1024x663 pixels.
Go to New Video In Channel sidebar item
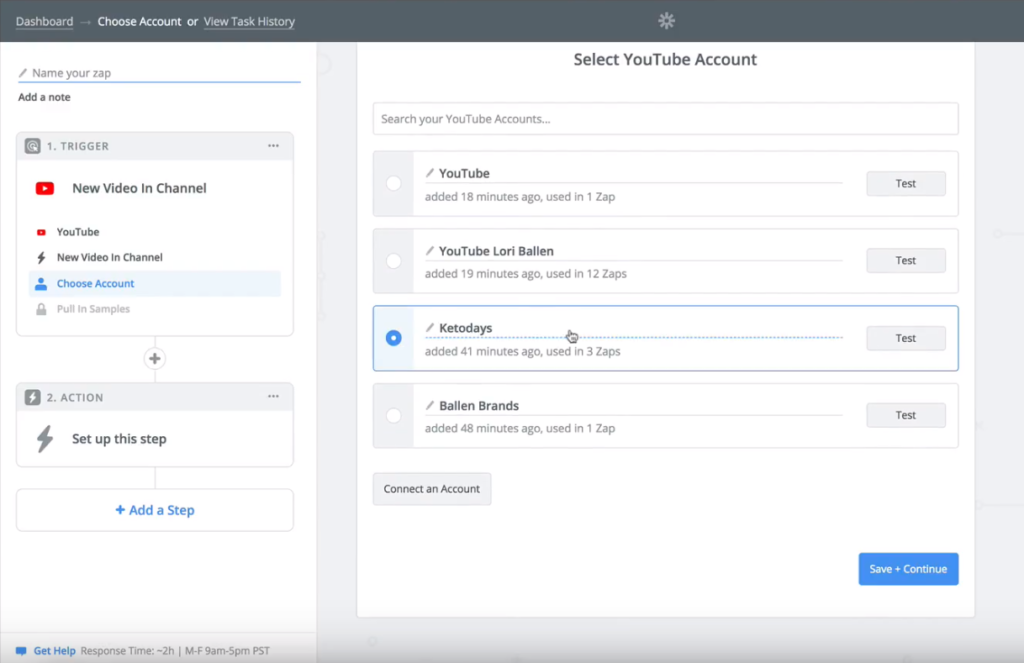[x=109, y=258]
